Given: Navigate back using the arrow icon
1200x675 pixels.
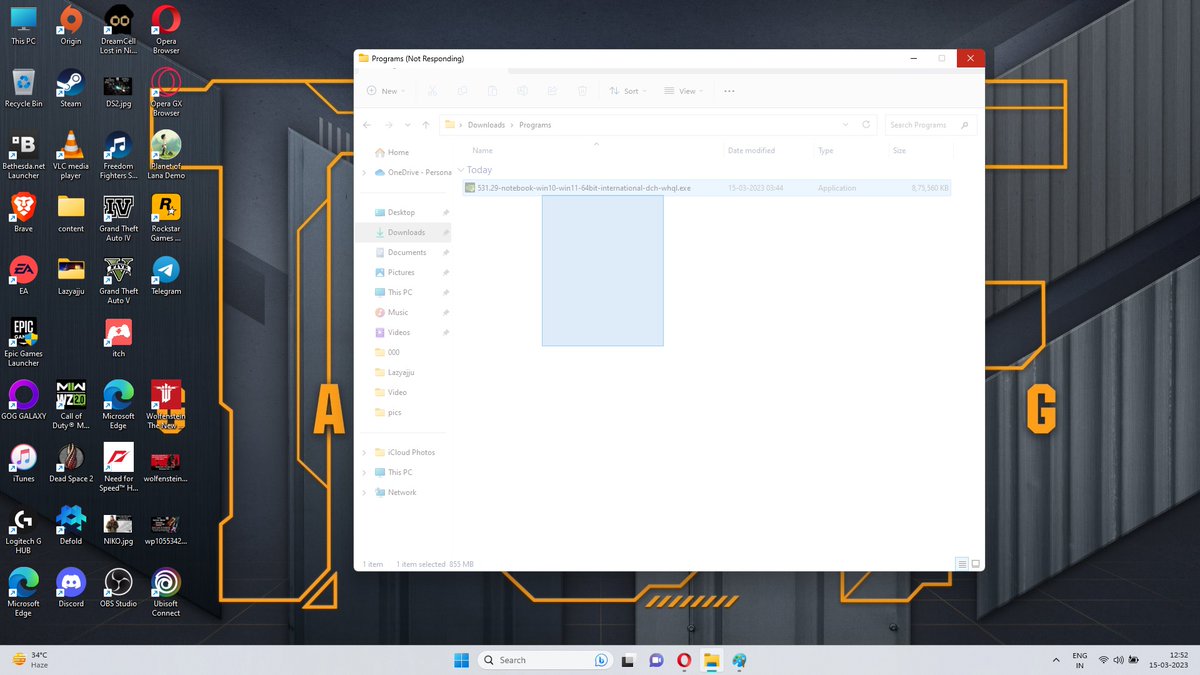Looking at the screenshot, I should [366, 124].
